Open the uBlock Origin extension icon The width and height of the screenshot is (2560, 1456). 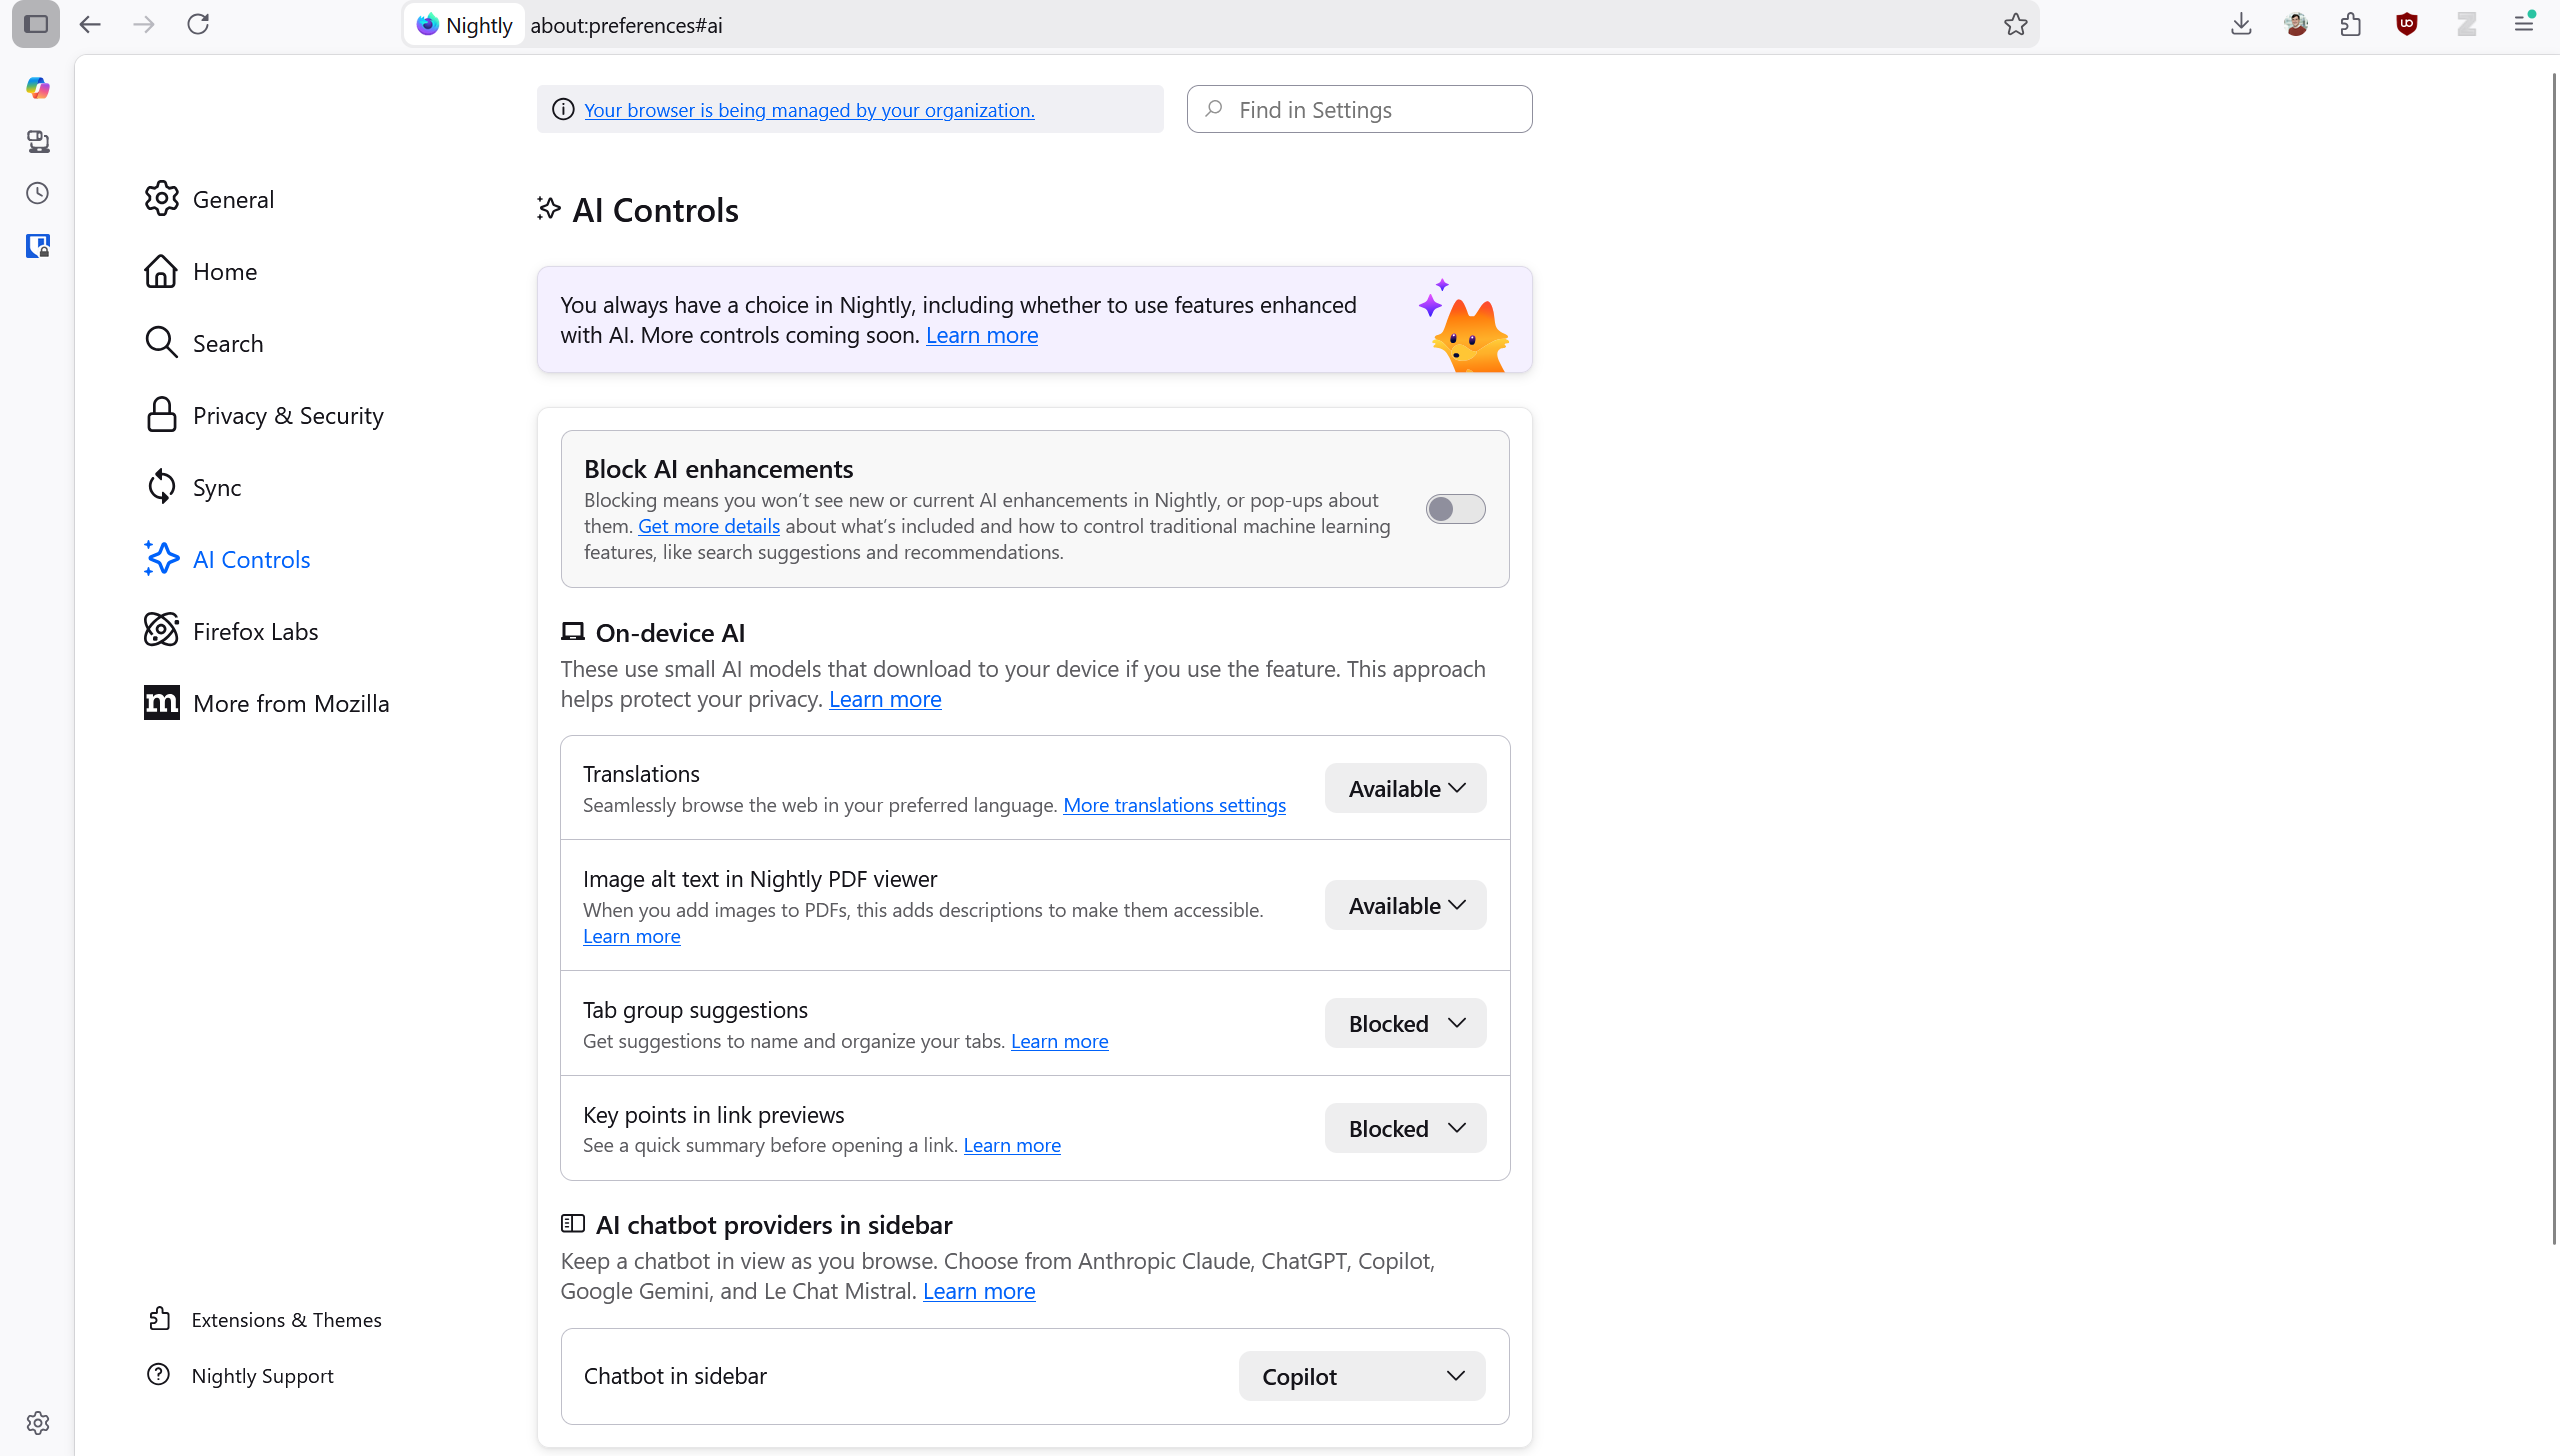tap(2407, 24)
